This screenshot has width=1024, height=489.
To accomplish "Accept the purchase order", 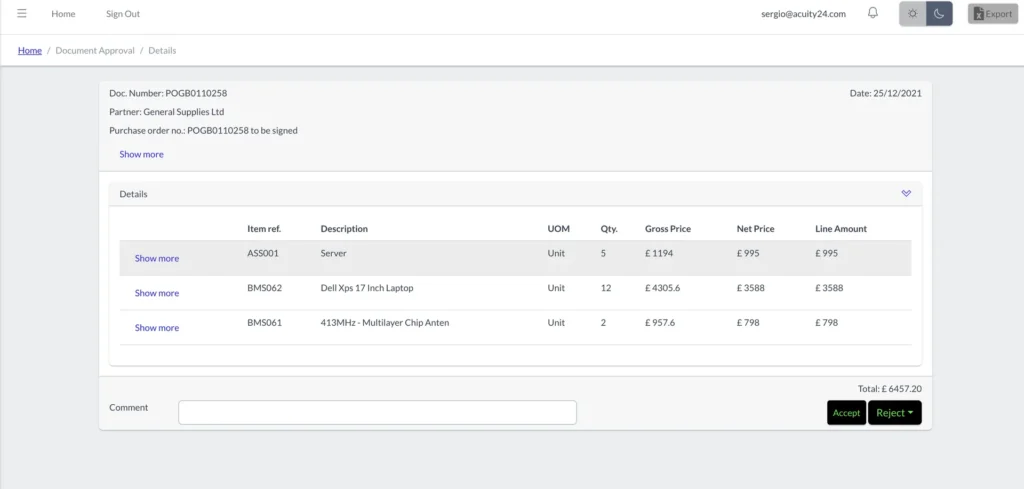I will click(x=846, y=413).
